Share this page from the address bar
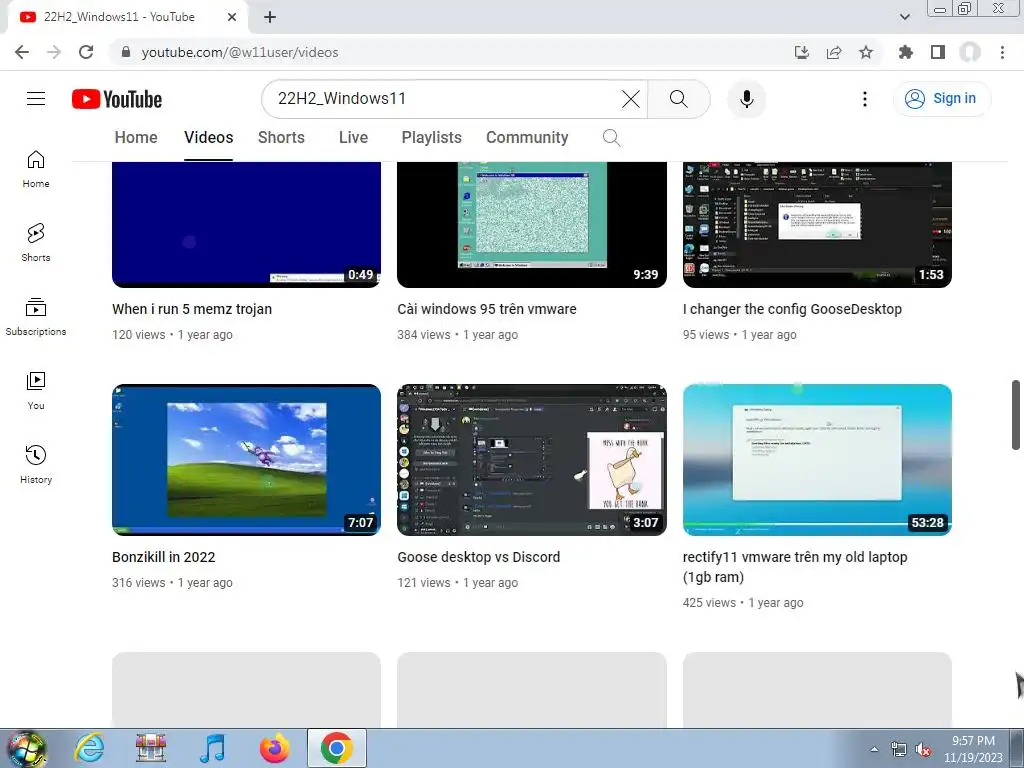This screenshot has height=768, width=1024. 834,52
